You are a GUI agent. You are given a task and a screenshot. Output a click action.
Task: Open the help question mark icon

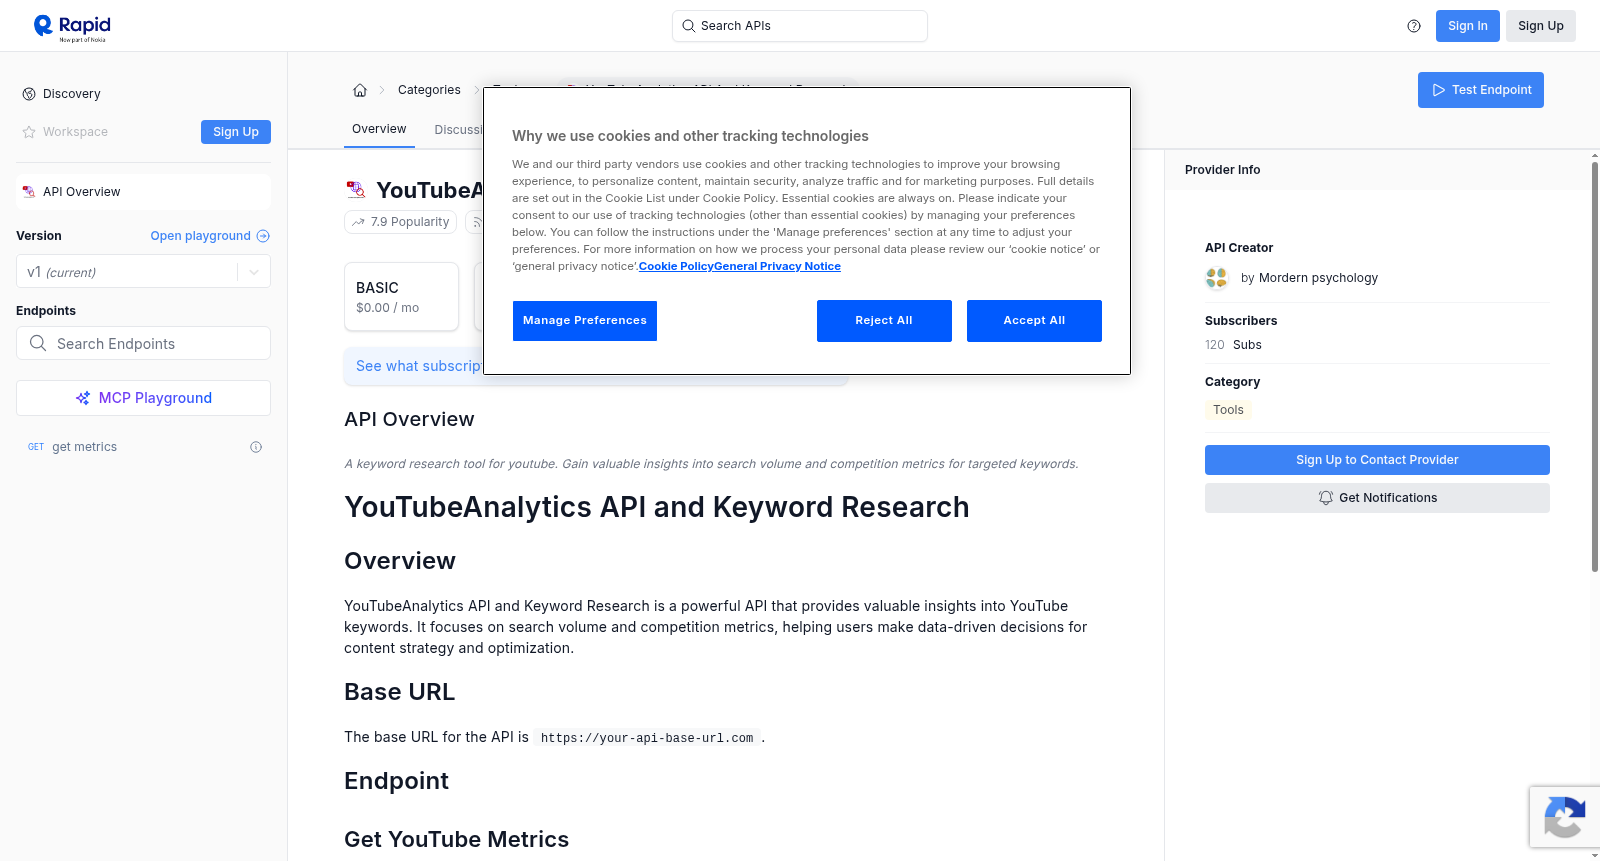1414,26
